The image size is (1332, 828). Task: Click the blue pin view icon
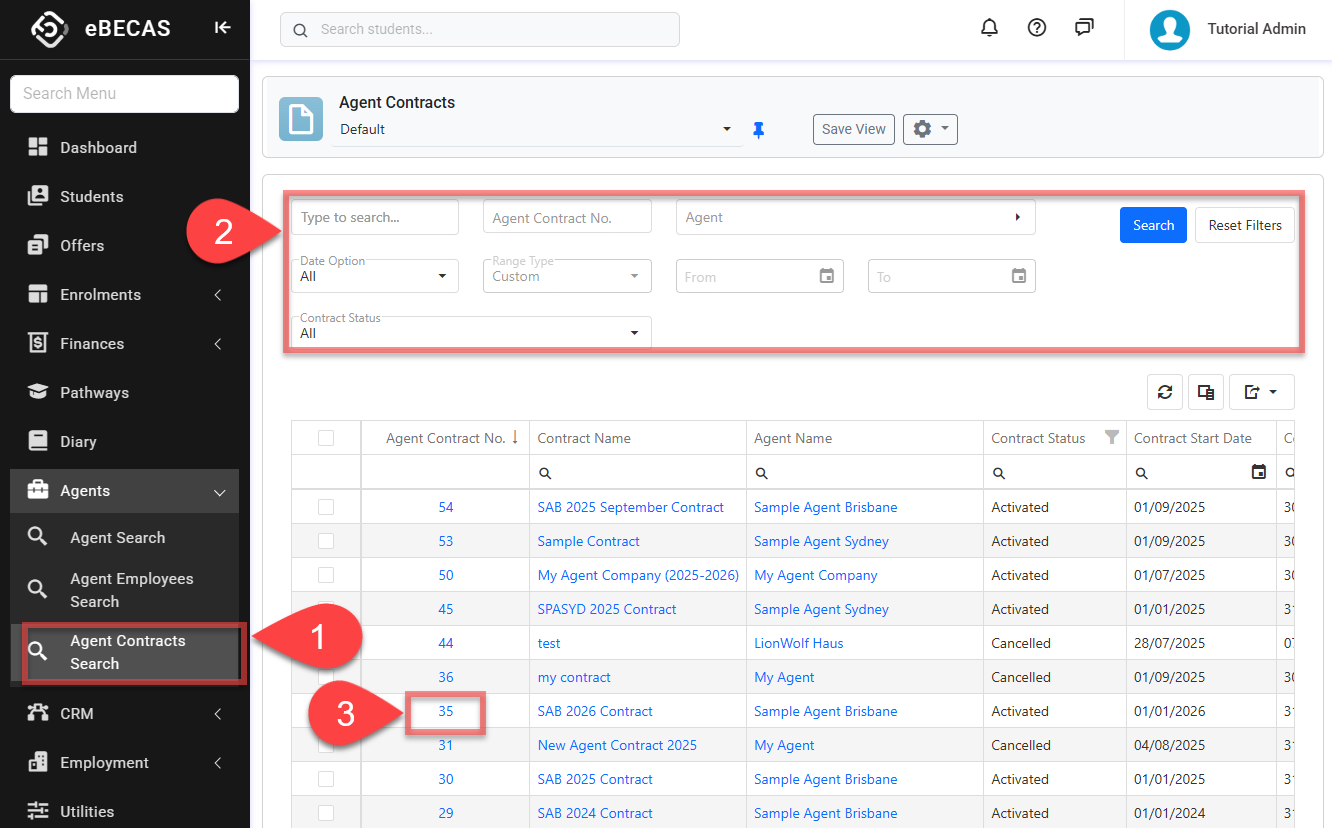pos(759,130)
